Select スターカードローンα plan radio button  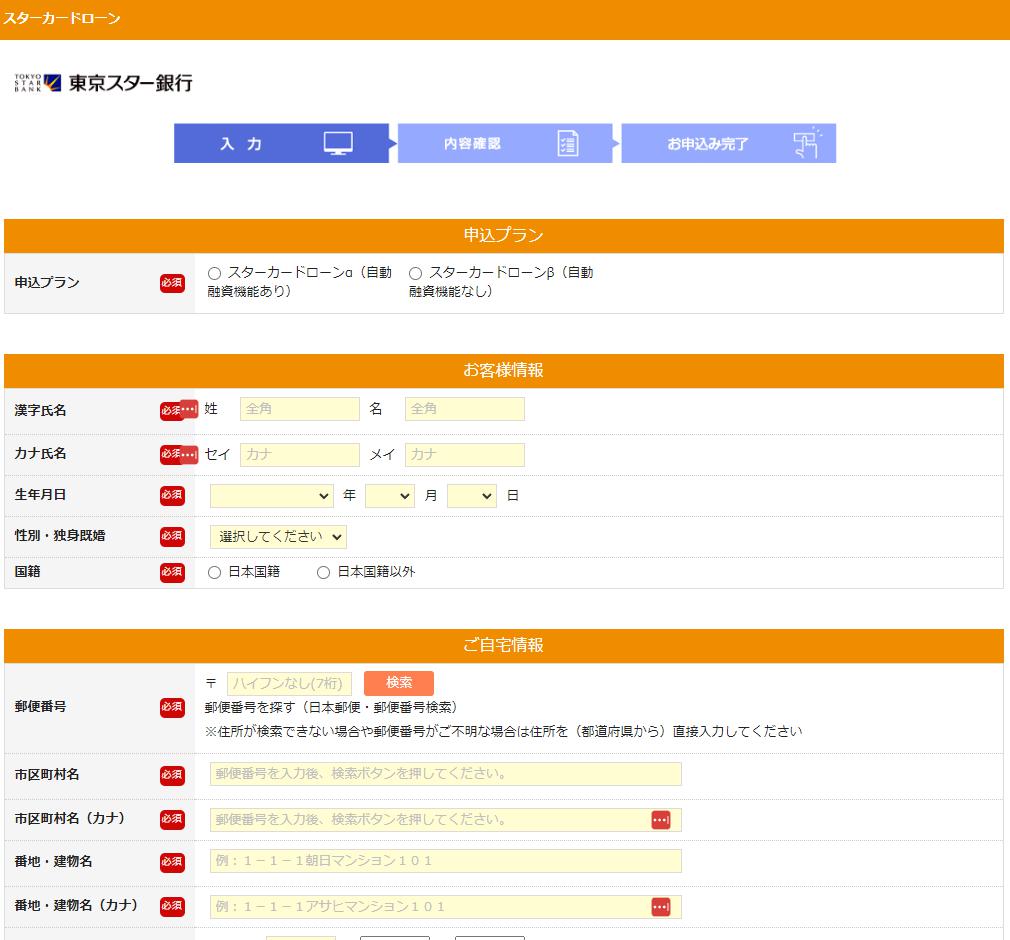click(x=214, y=273)
